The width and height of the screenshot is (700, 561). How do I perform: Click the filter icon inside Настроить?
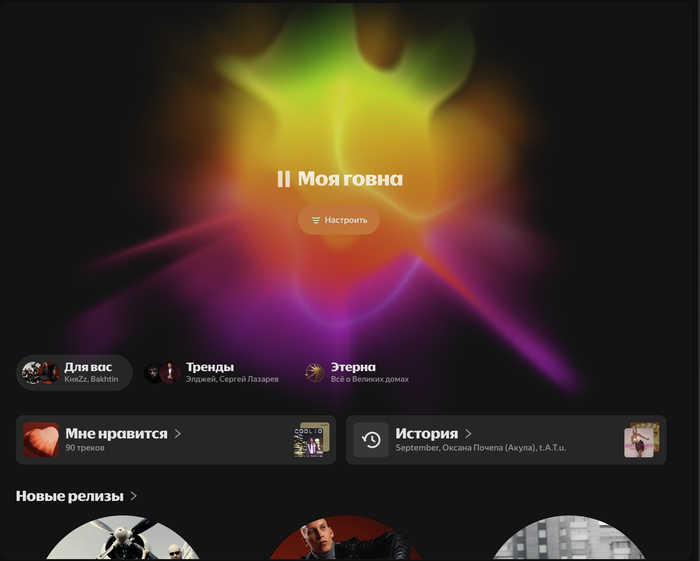(316, 220)
